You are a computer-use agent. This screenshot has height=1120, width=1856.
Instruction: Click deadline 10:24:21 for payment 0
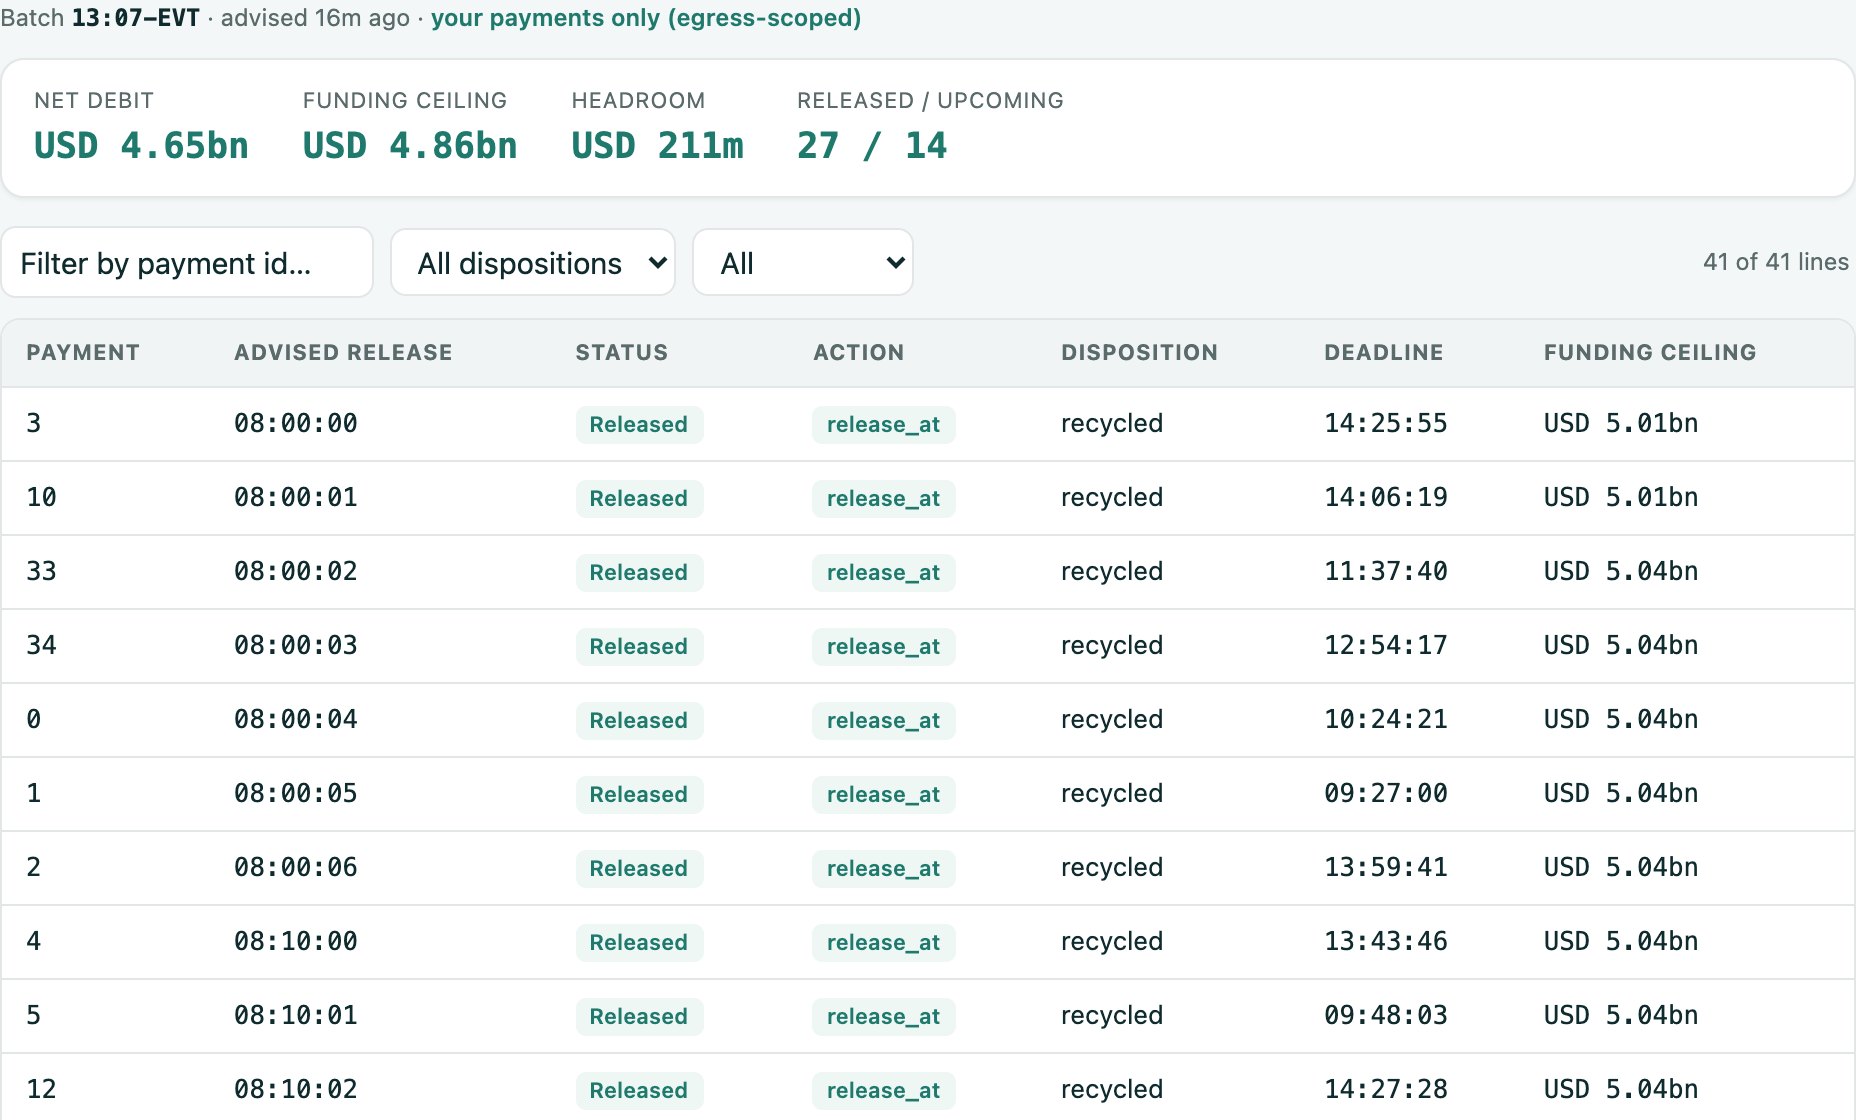tap(1385, 719)
